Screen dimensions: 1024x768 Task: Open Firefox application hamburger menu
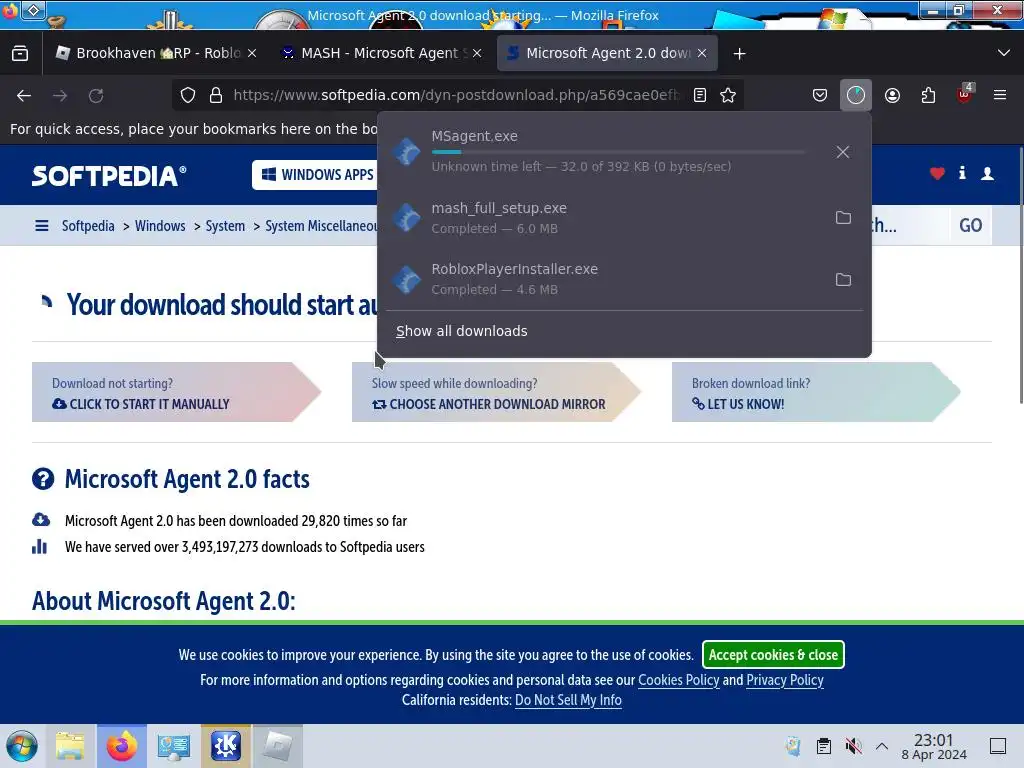pyautogui.click(x=1000, y=95)
